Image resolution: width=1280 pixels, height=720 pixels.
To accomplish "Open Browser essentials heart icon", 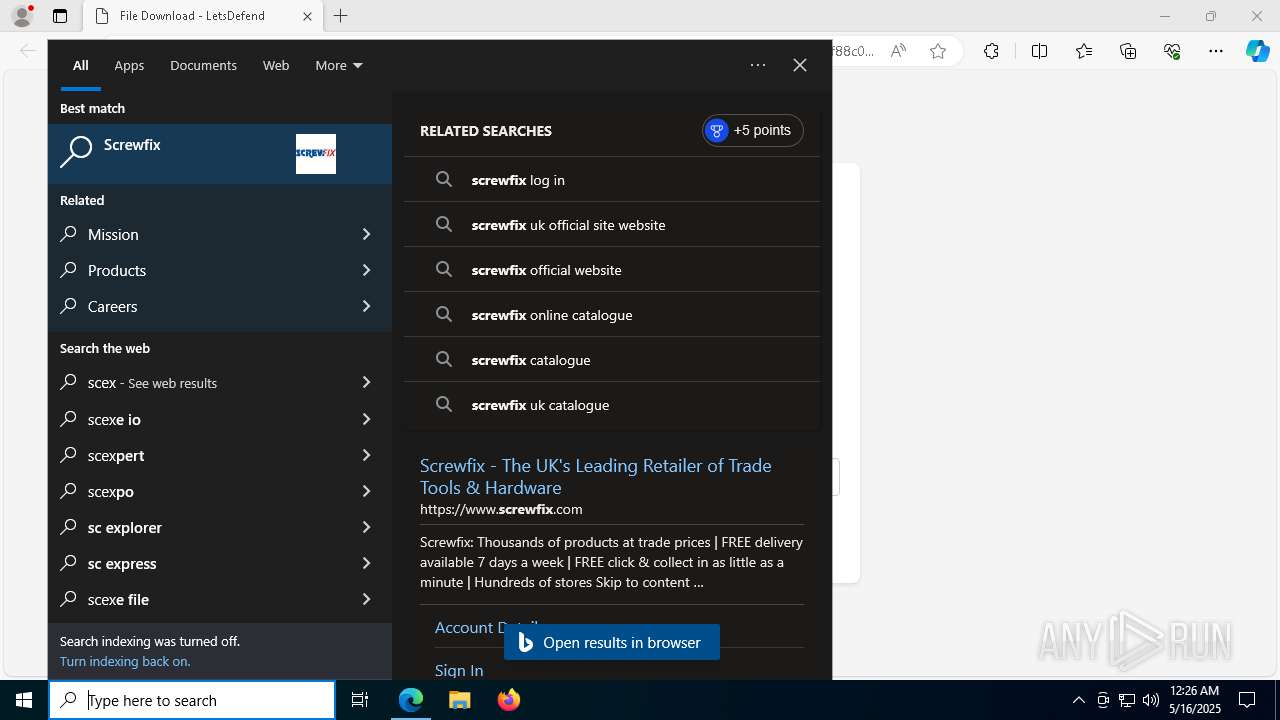I will coord(1172,51).
